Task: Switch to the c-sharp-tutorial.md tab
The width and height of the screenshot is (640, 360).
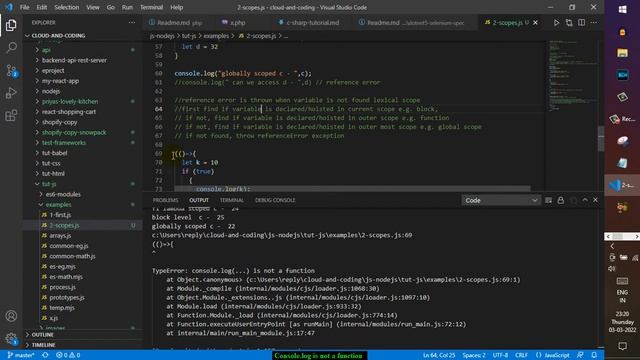Action: coord(312,23)
